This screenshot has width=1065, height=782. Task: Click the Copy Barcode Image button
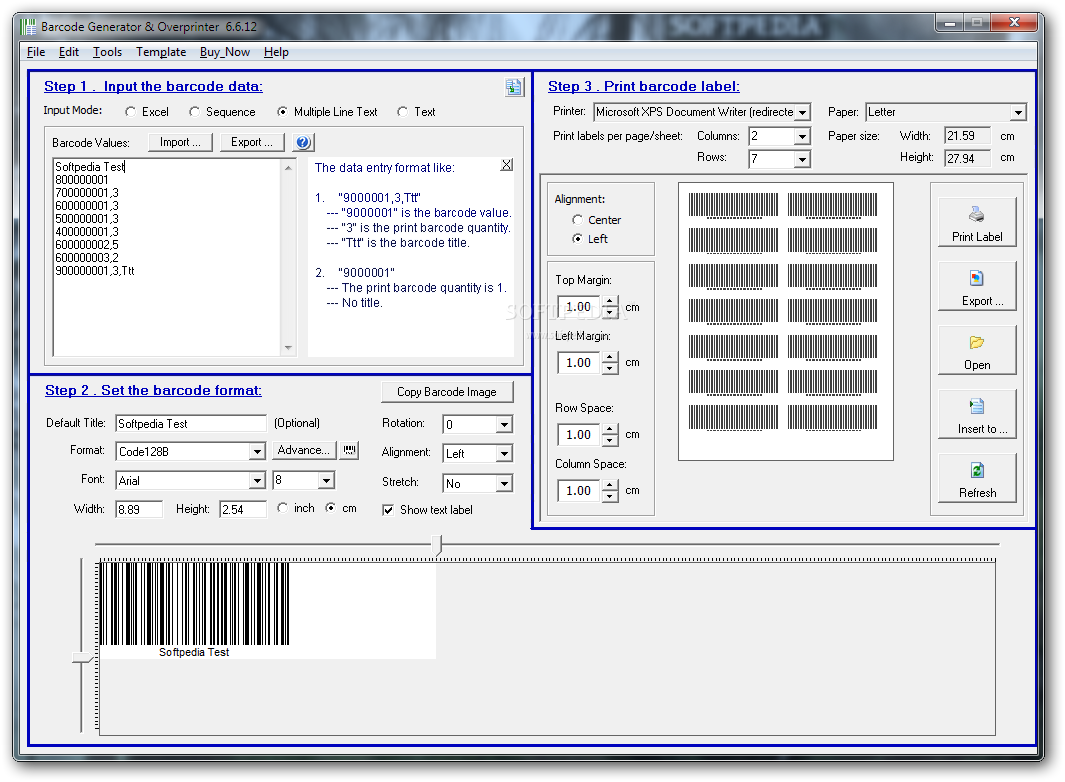coord(447,392)
